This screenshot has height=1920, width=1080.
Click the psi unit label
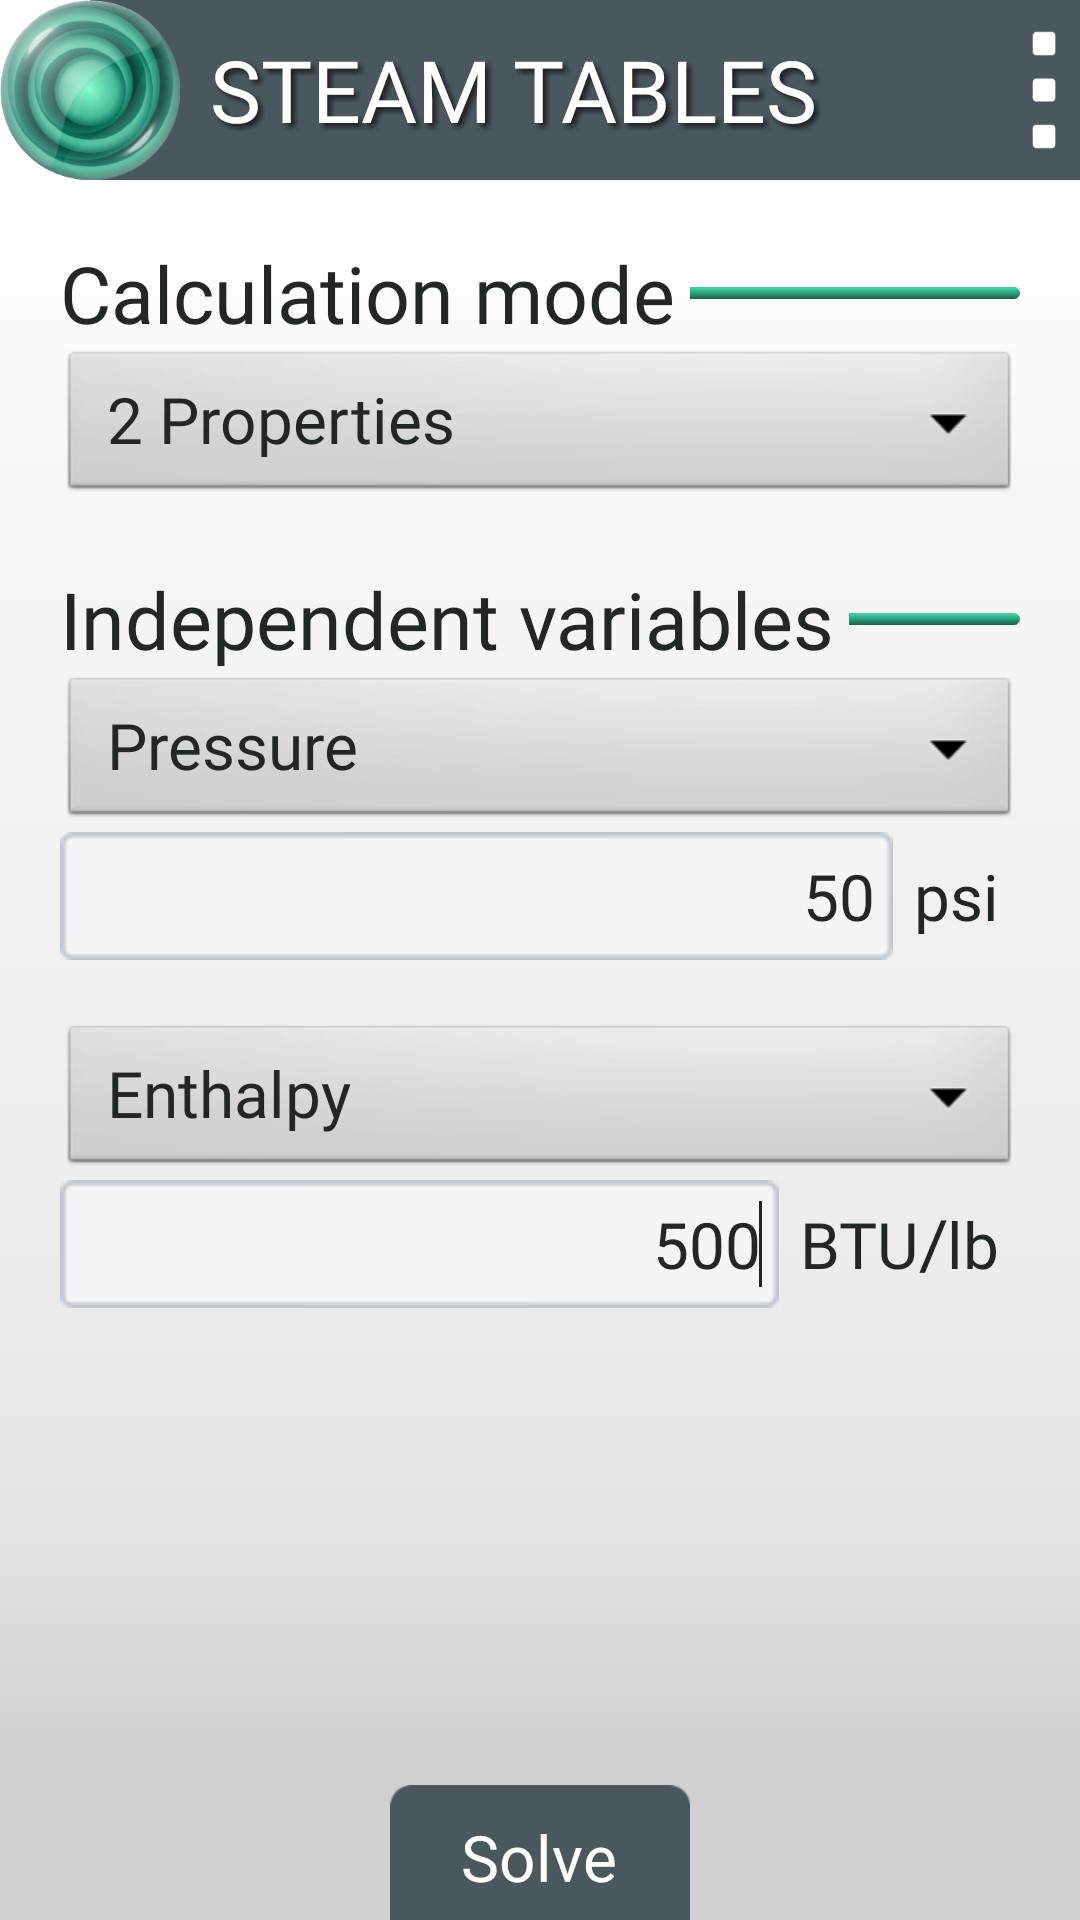coord(956,899)
